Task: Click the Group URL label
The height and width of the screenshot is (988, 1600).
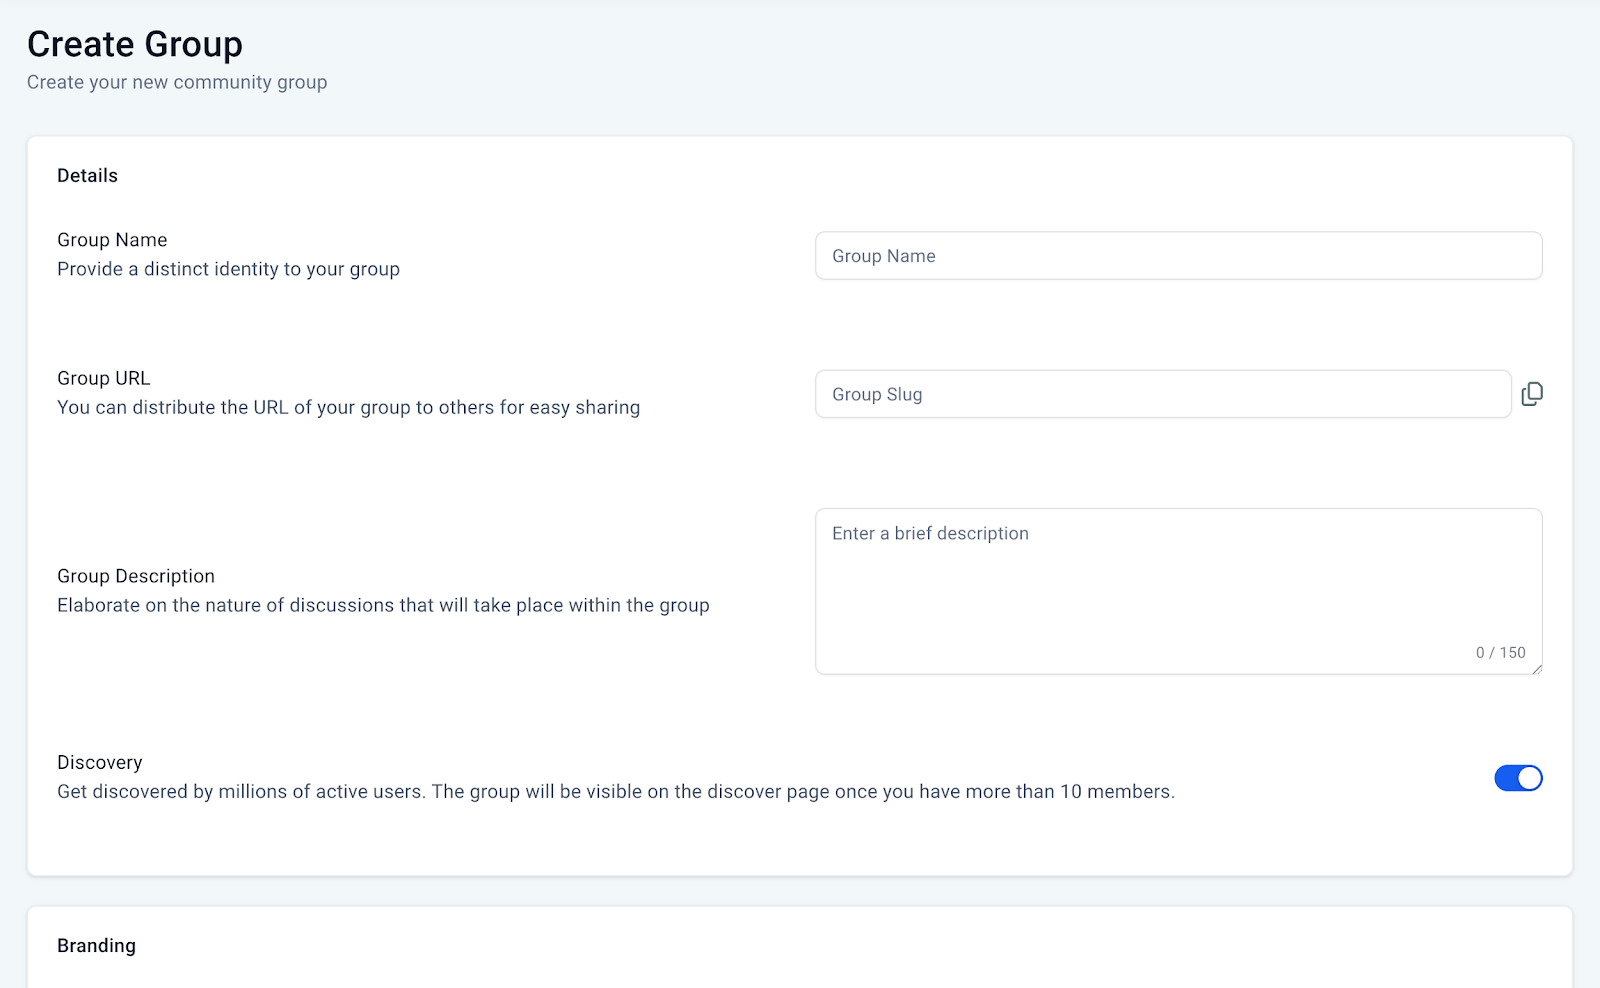Action: pyautogui.click(x=103, y=378)
